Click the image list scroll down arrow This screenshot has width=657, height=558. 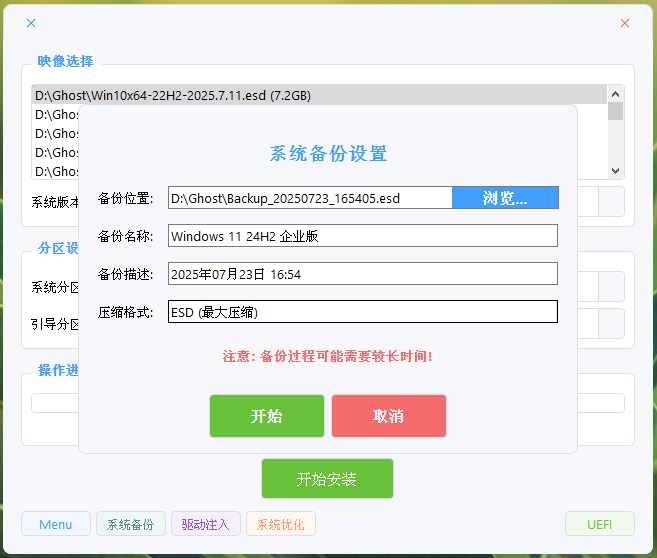click(616, 170)
